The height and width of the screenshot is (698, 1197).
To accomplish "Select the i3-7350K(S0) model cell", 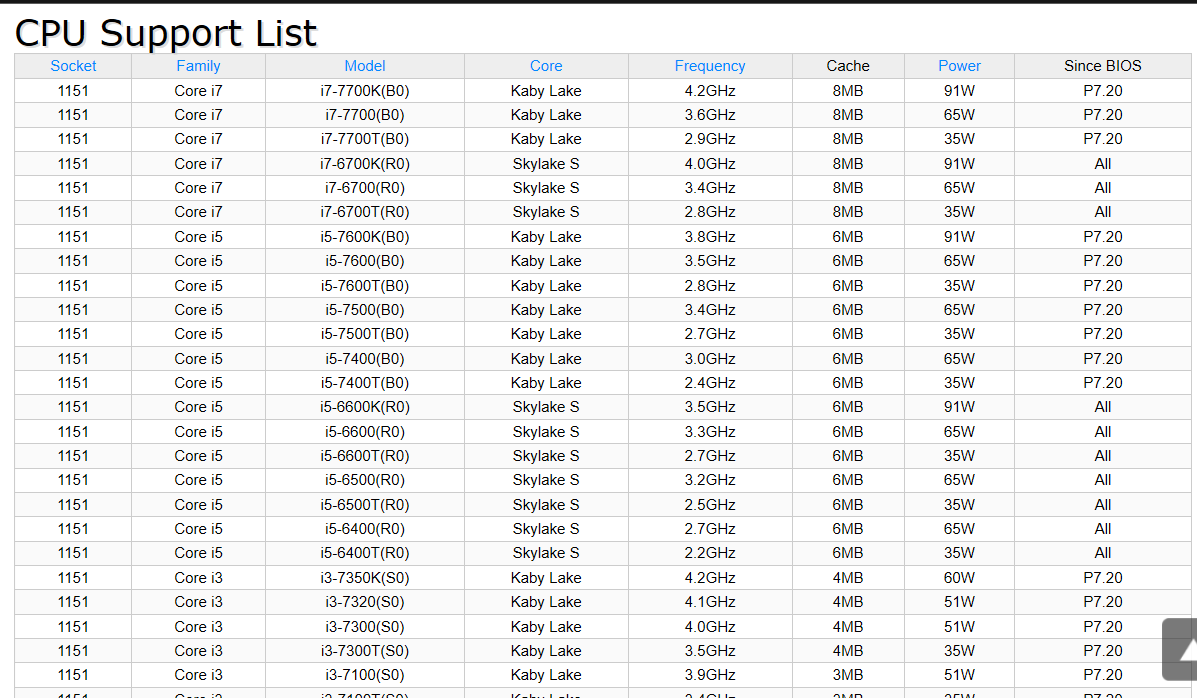I will [x=365, y=578].
